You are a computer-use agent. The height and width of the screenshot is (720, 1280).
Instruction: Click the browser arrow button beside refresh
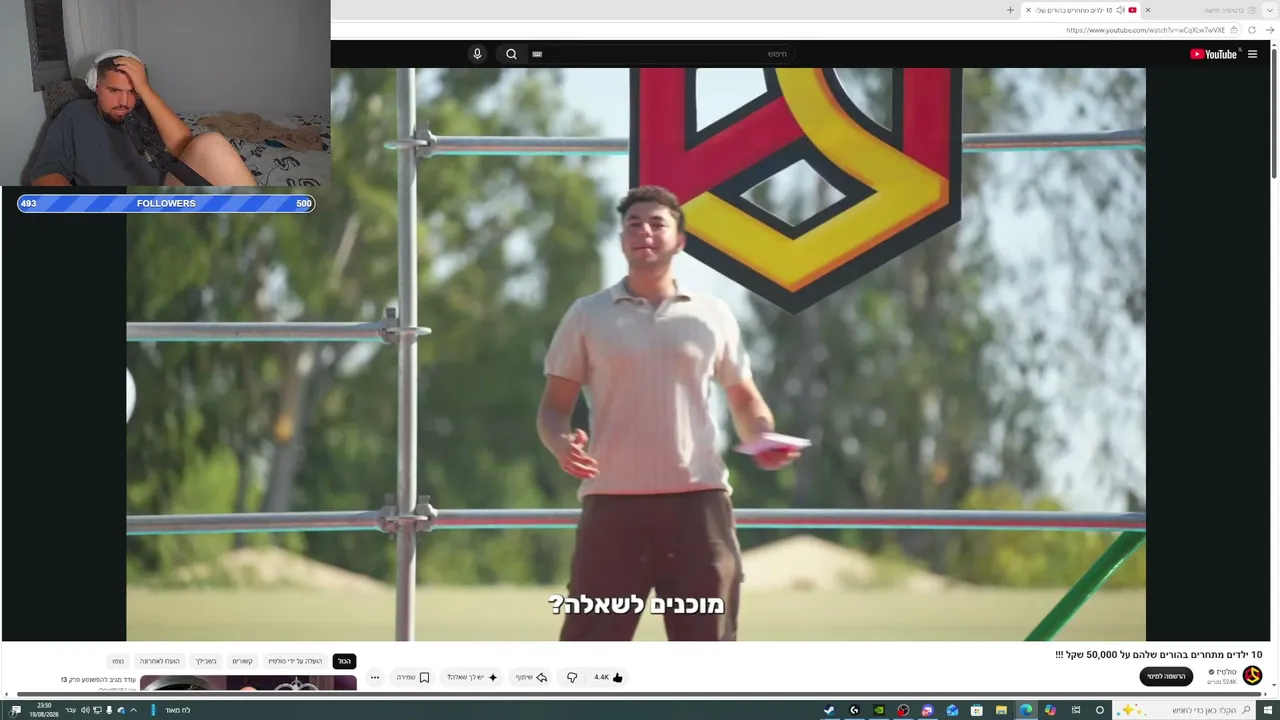(1270, 30)
